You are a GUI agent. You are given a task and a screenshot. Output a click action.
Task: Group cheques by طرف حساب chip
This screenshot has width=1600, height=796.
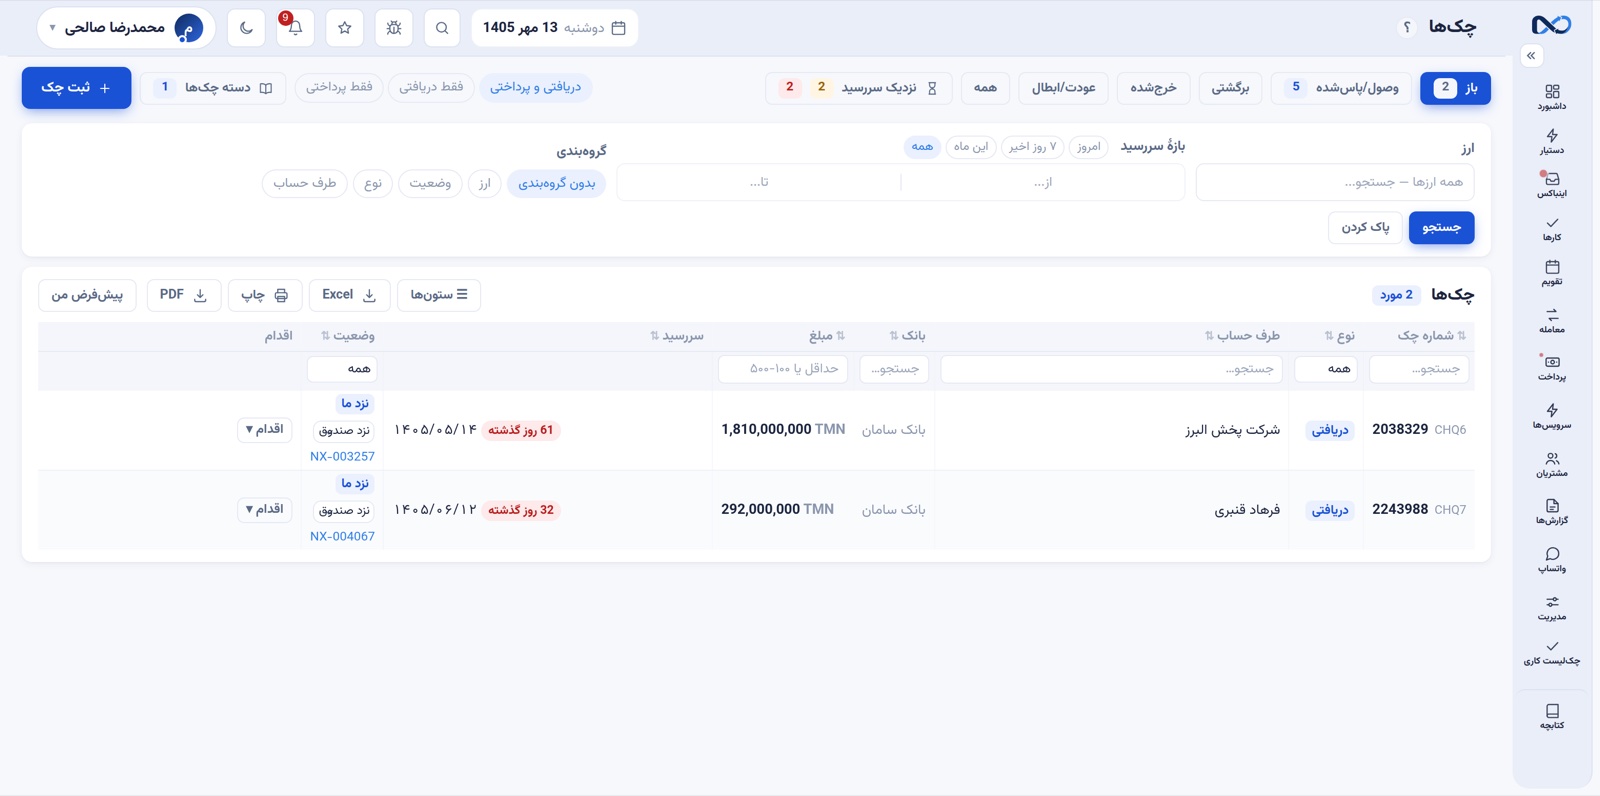pyautogui.click(x=305, y=183)
